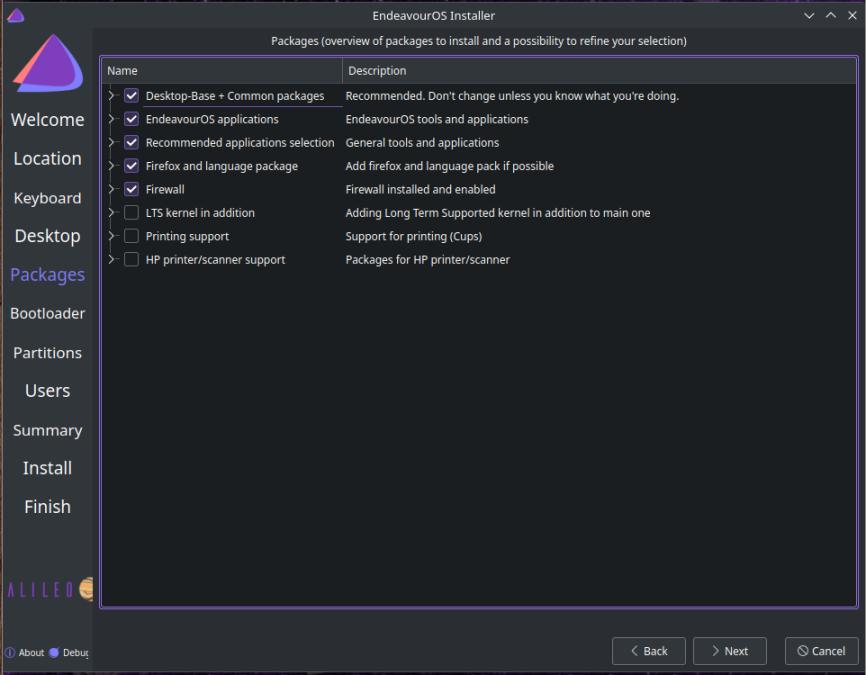Go to the Partitions step
The image size is (866, 675).
(47, 352)
